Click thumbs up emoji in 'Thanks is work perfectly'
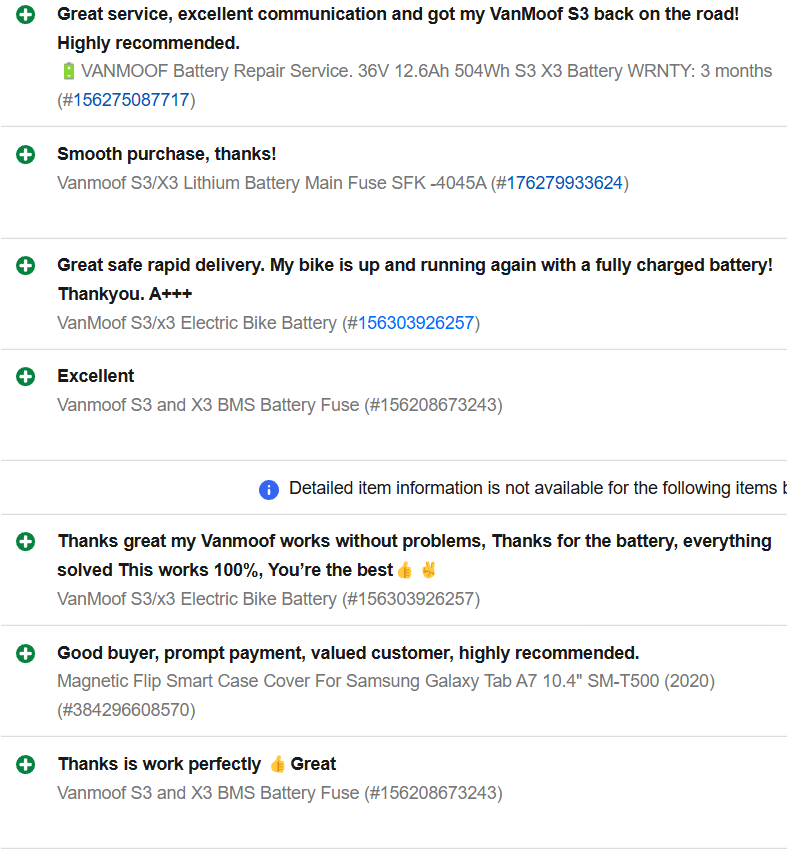Viewport: 787px width, 853px height. (277, 764)
